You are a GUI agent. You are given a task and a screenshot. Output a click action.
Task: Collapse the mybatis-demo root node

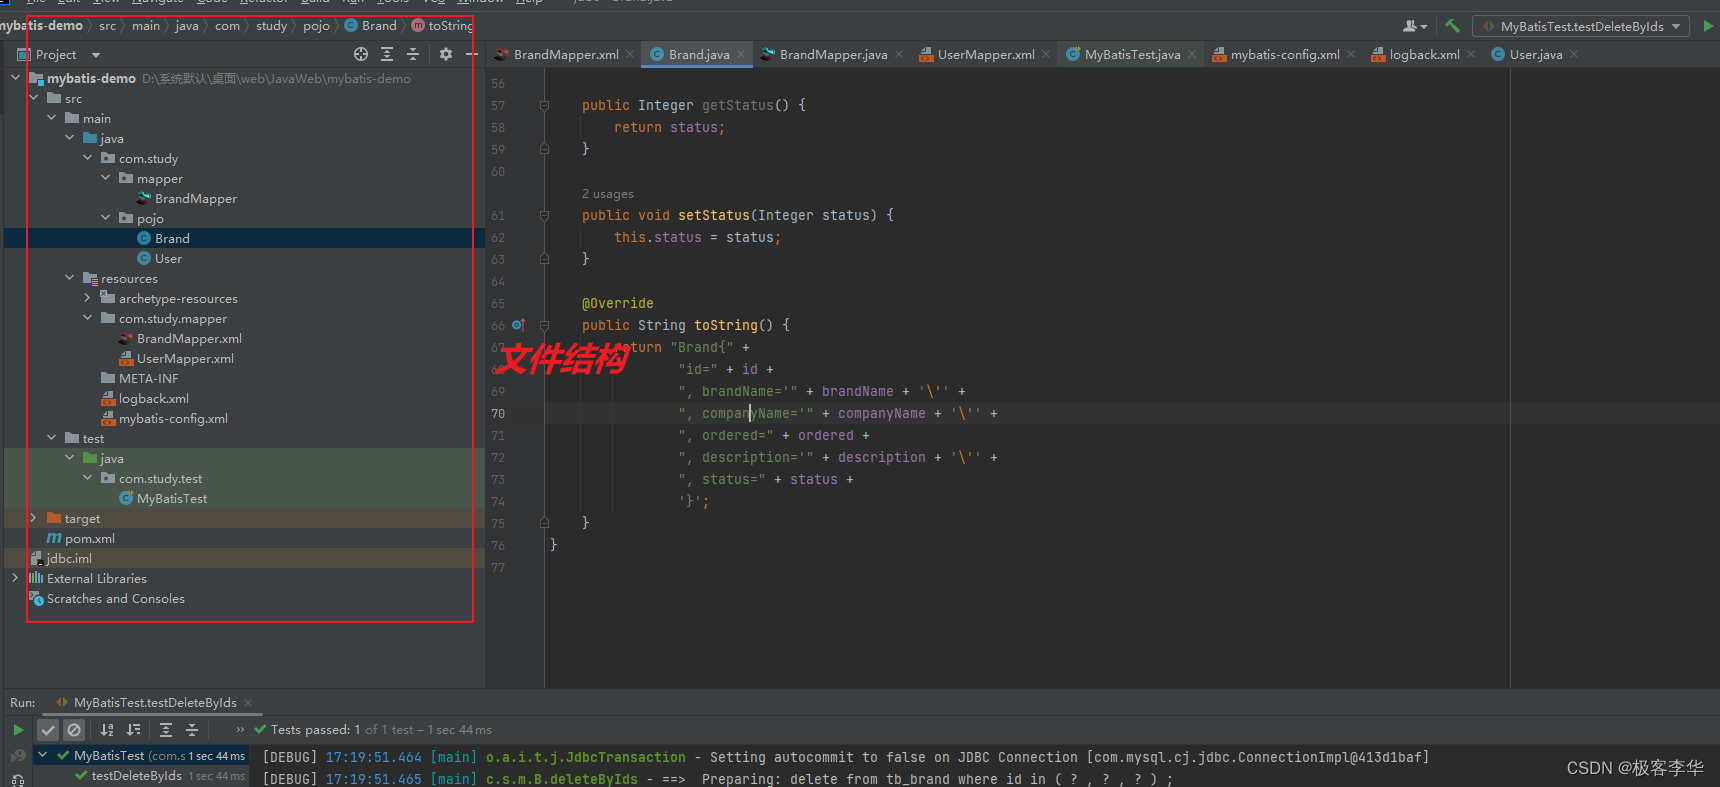[x=15, y=77]
